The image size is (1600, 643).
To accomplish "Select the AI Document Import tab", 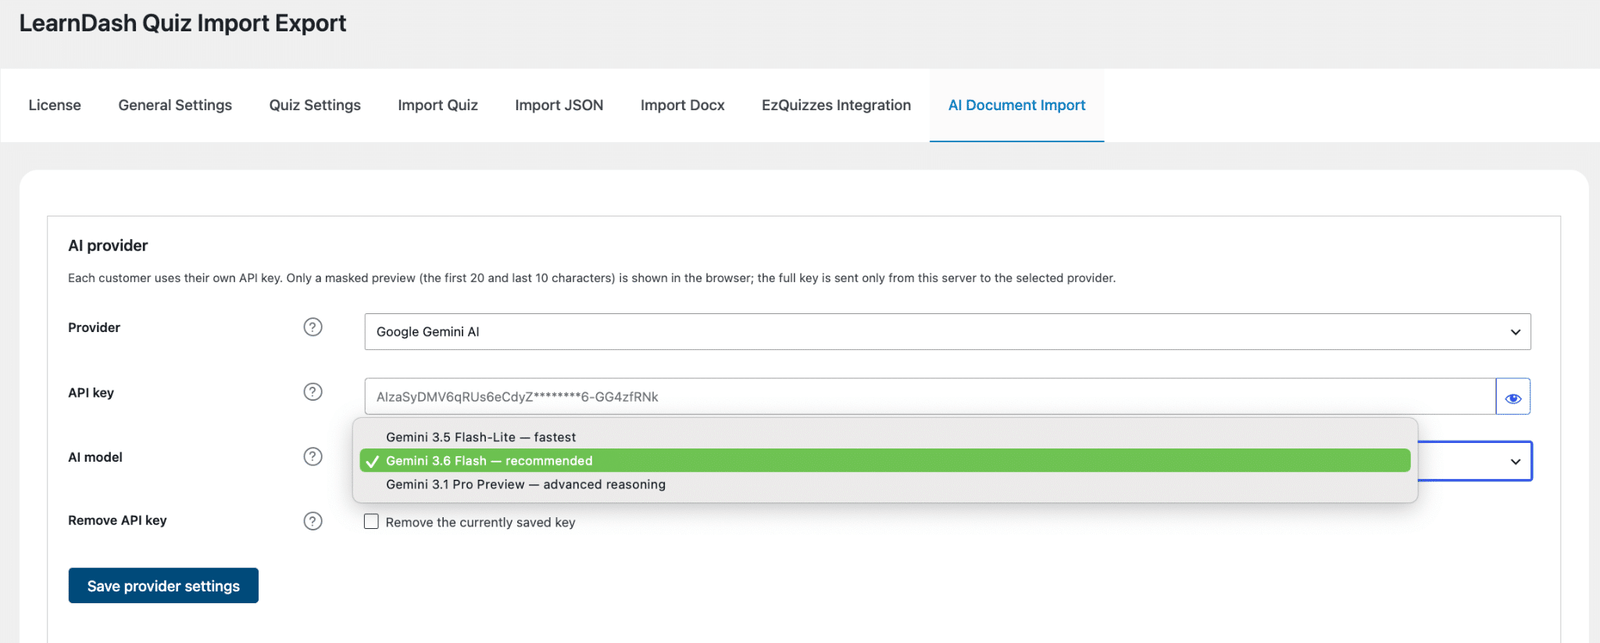I will click(x=1017, y=105).
